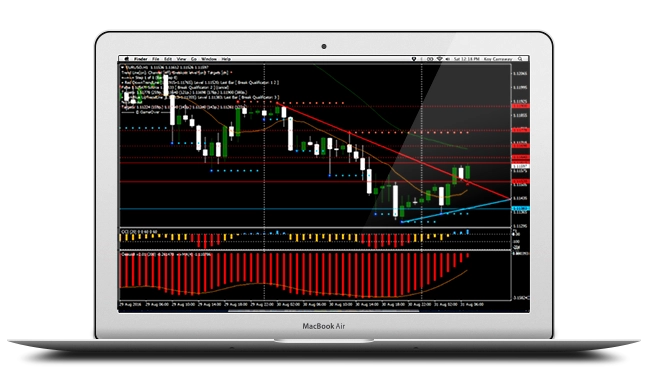The image size is (650, 390).
Task: Click the menu bar clock showing Sat time
Action: tap(466, 59)
